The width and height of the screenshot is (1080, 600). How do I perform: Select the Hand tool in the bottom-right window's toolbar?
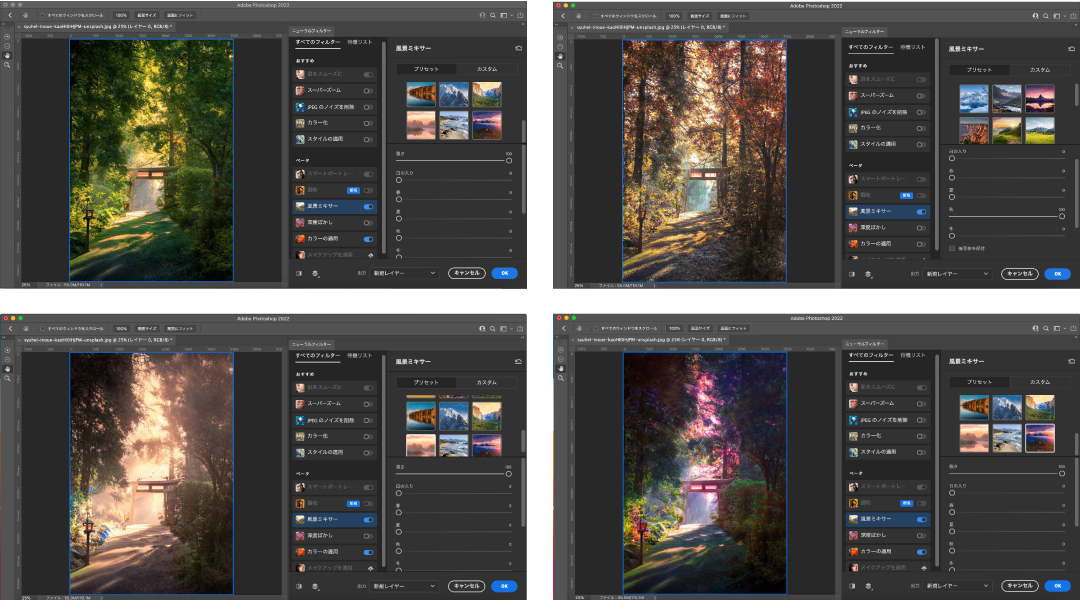click(561, 369)
